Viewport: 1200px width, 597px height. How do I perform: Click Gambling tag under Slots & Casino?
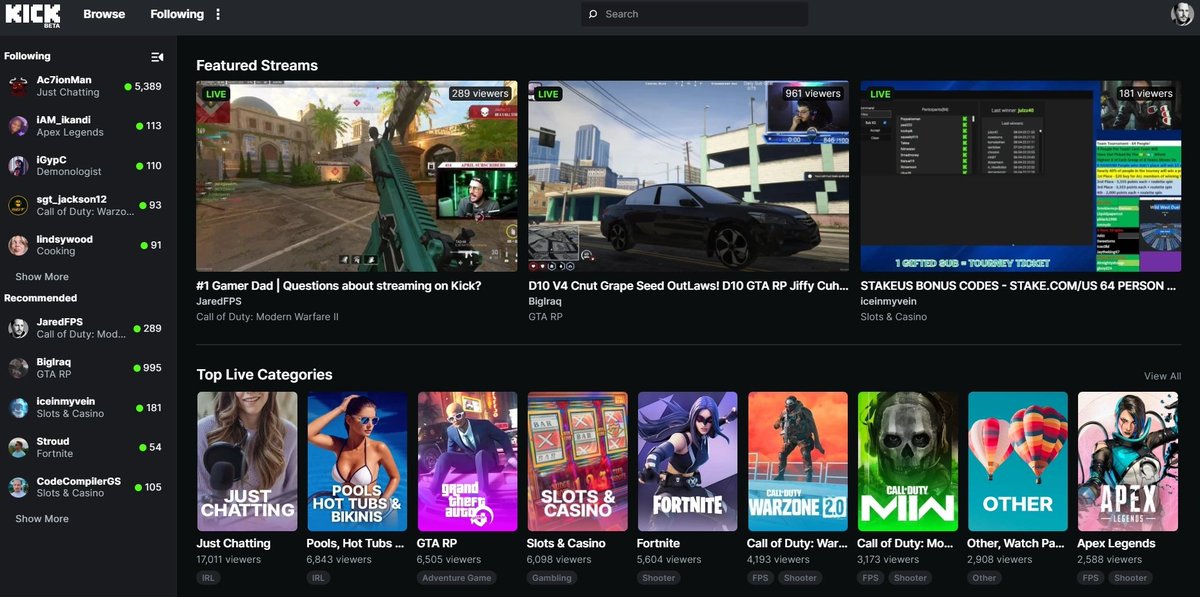click(552, 578)
